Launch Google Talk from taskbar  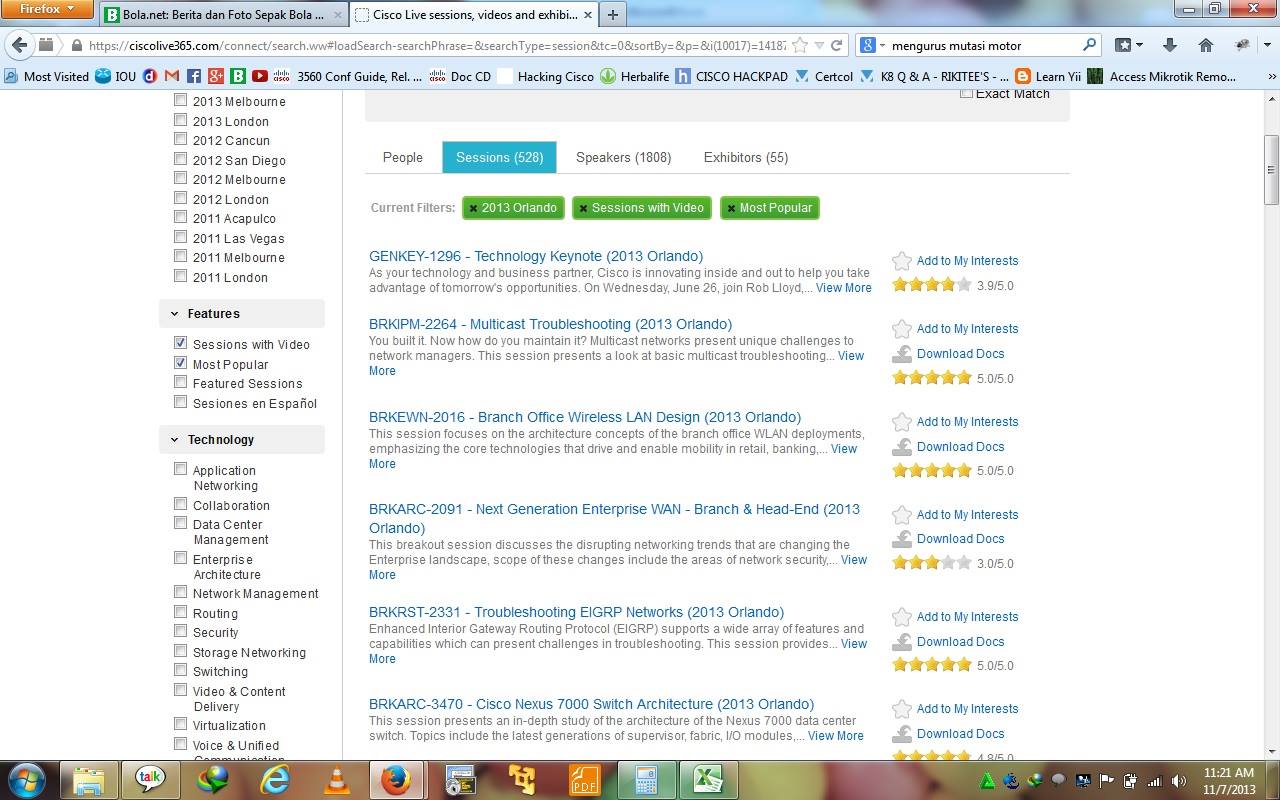click(151, 779)
